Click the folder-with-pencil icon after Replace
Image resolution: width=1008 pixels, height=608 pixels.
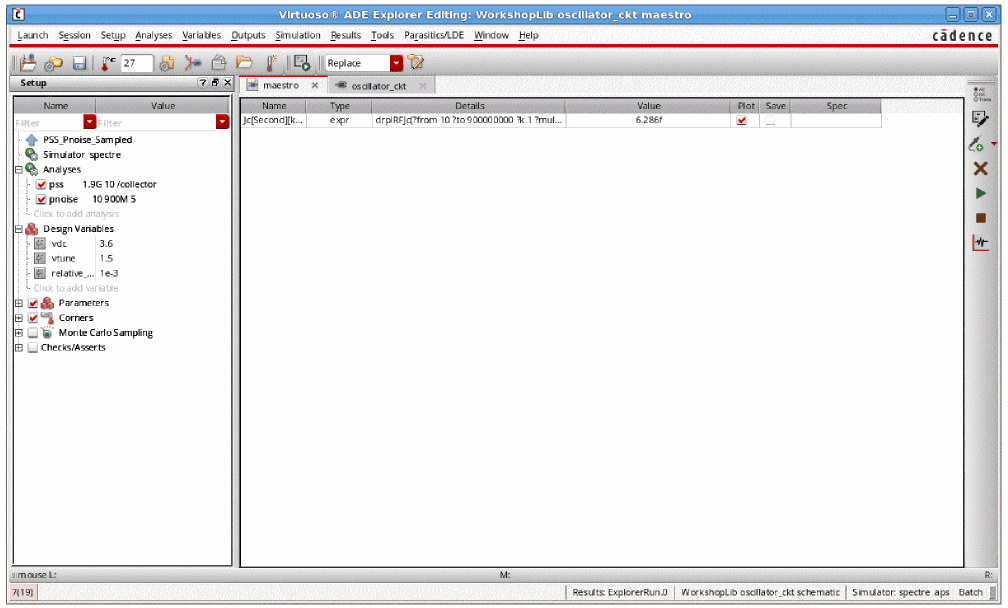click(416, 62)
